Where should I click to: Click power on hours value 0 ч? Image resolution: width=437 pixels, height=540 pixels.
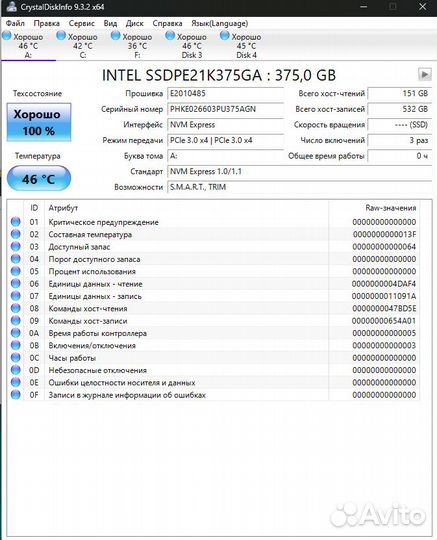point(399,156)
